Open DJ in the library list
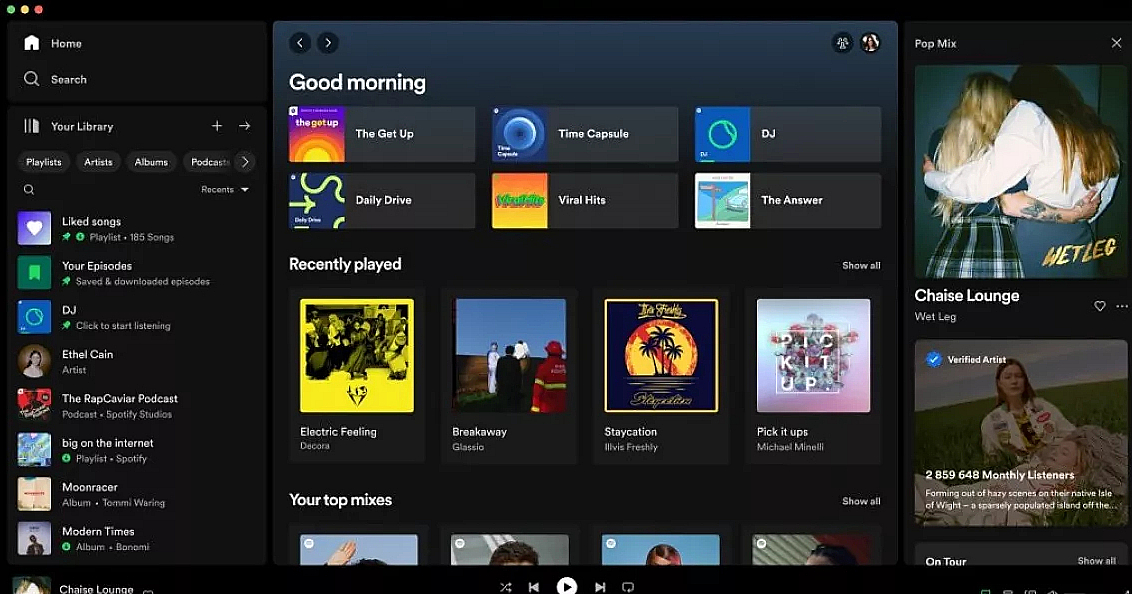 point(137,317)
